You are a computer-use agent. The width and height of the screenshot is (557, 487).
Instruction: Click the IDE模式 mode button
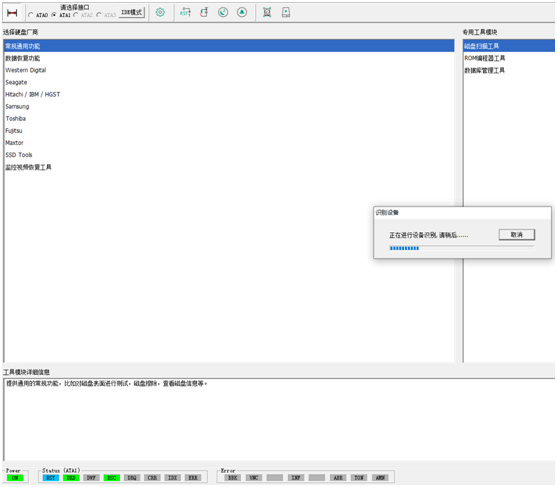pyautogui.click(x=132, y=12)
